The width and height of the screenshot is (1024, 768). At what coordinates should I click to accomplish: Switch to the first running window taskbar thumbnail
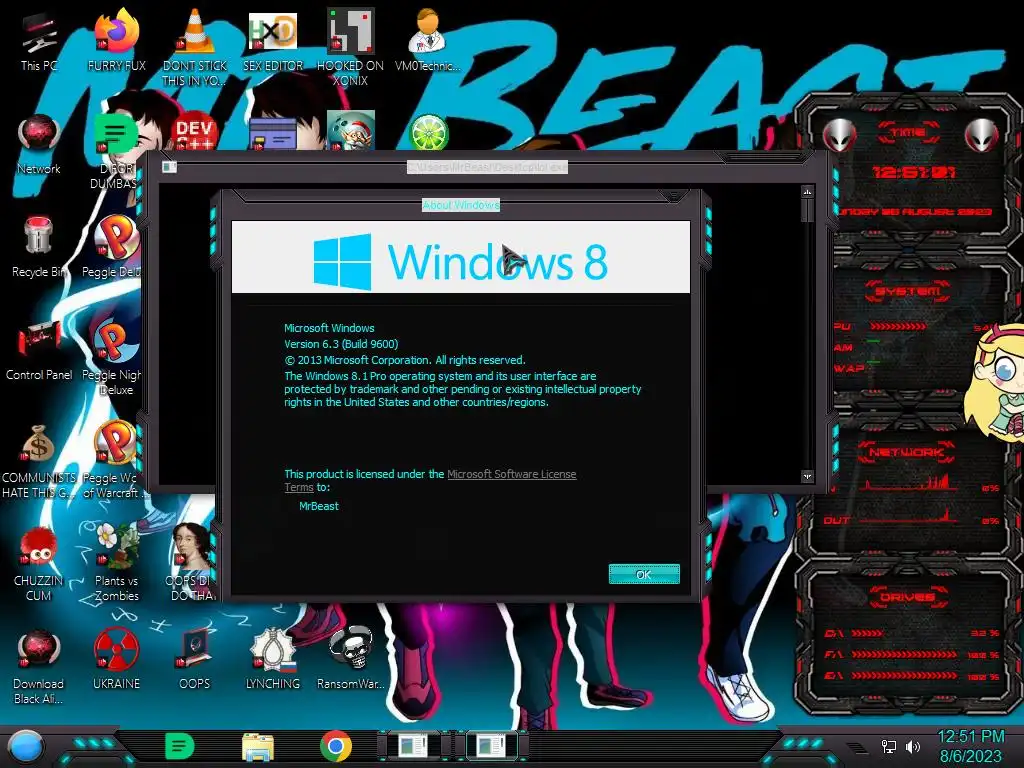[413, 746]
